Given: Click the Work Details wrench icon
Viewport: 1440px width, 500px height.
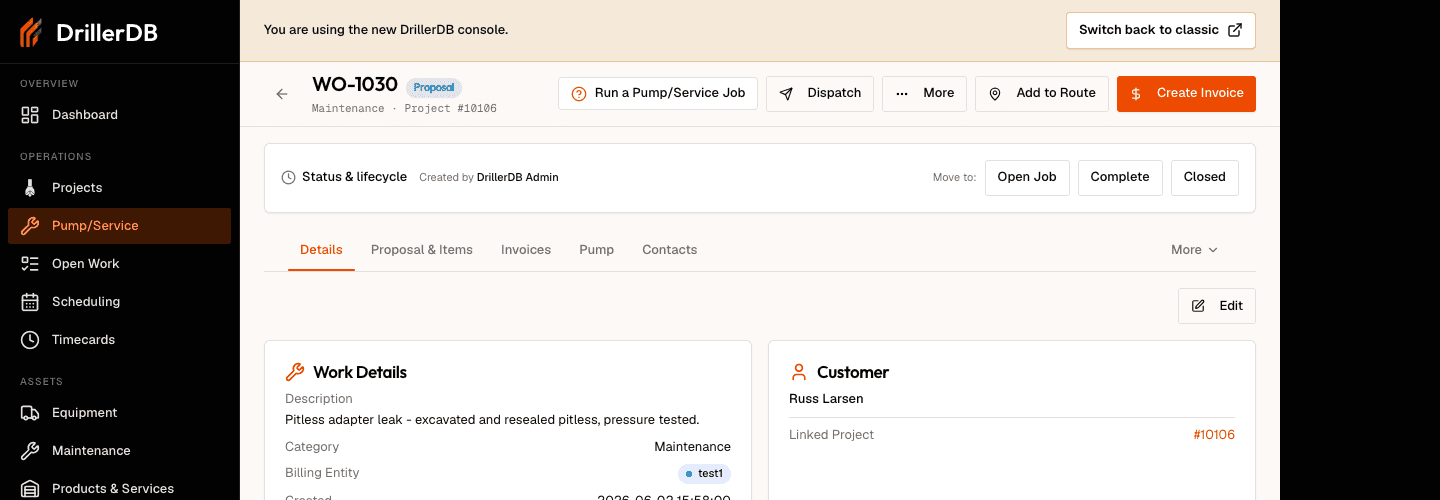Looking at the screenshot, I should tap(295, 372).
